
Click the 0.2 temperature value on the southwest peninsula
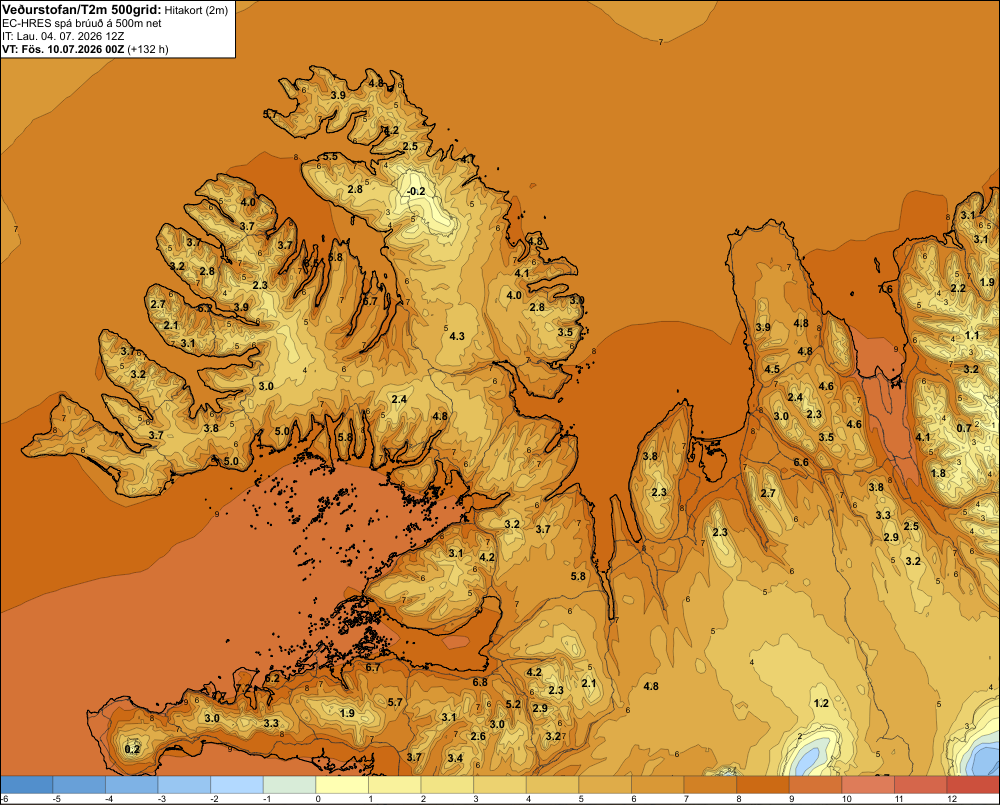click(x=132, y=749)
